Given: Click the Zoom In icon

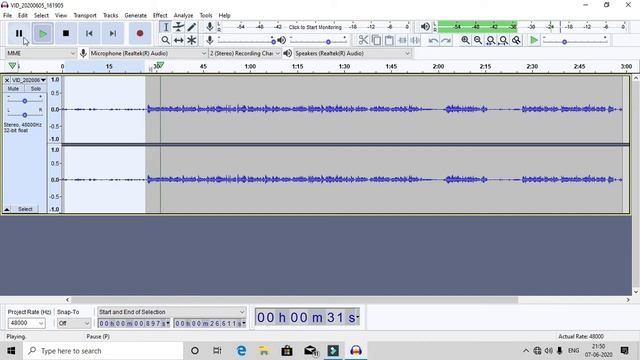Looking at the screenshot, I should point(465,40).
